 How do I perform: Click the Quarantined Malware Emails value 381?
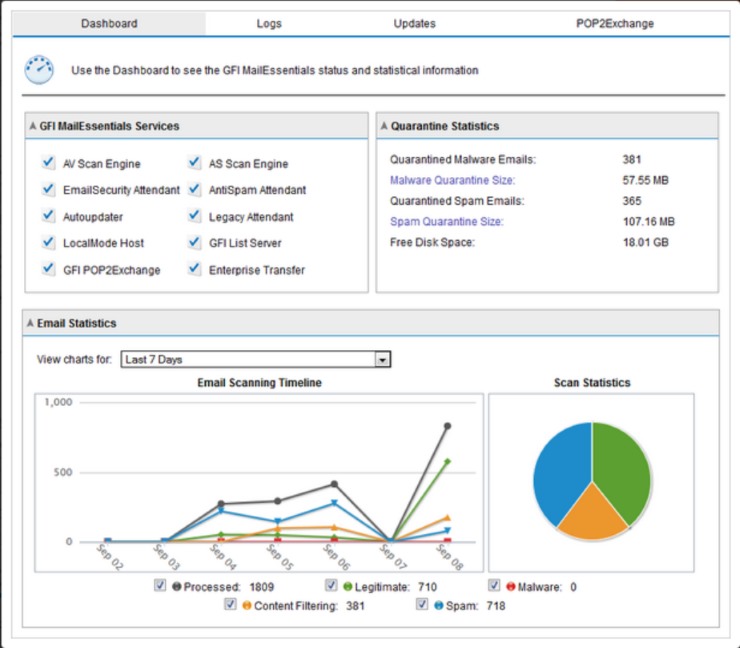tap(632, 160)
